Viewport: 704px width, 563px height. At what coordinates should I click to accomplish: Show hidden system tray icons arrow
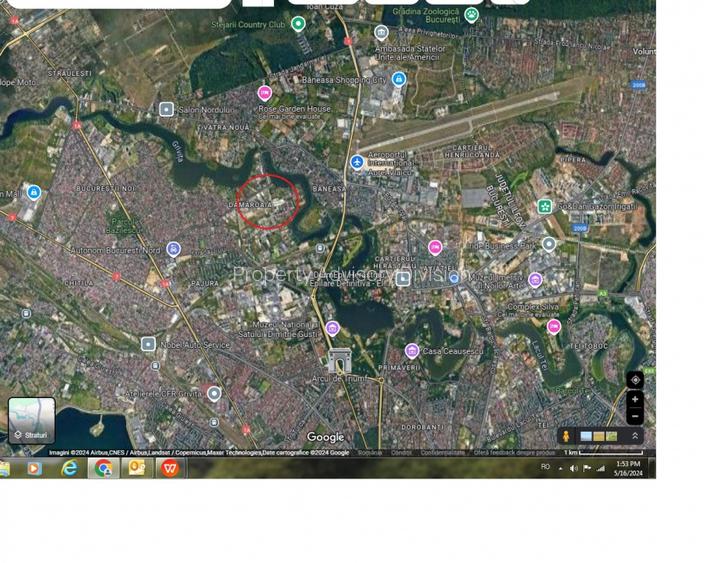pyautogui.click(x=560, y=468)
